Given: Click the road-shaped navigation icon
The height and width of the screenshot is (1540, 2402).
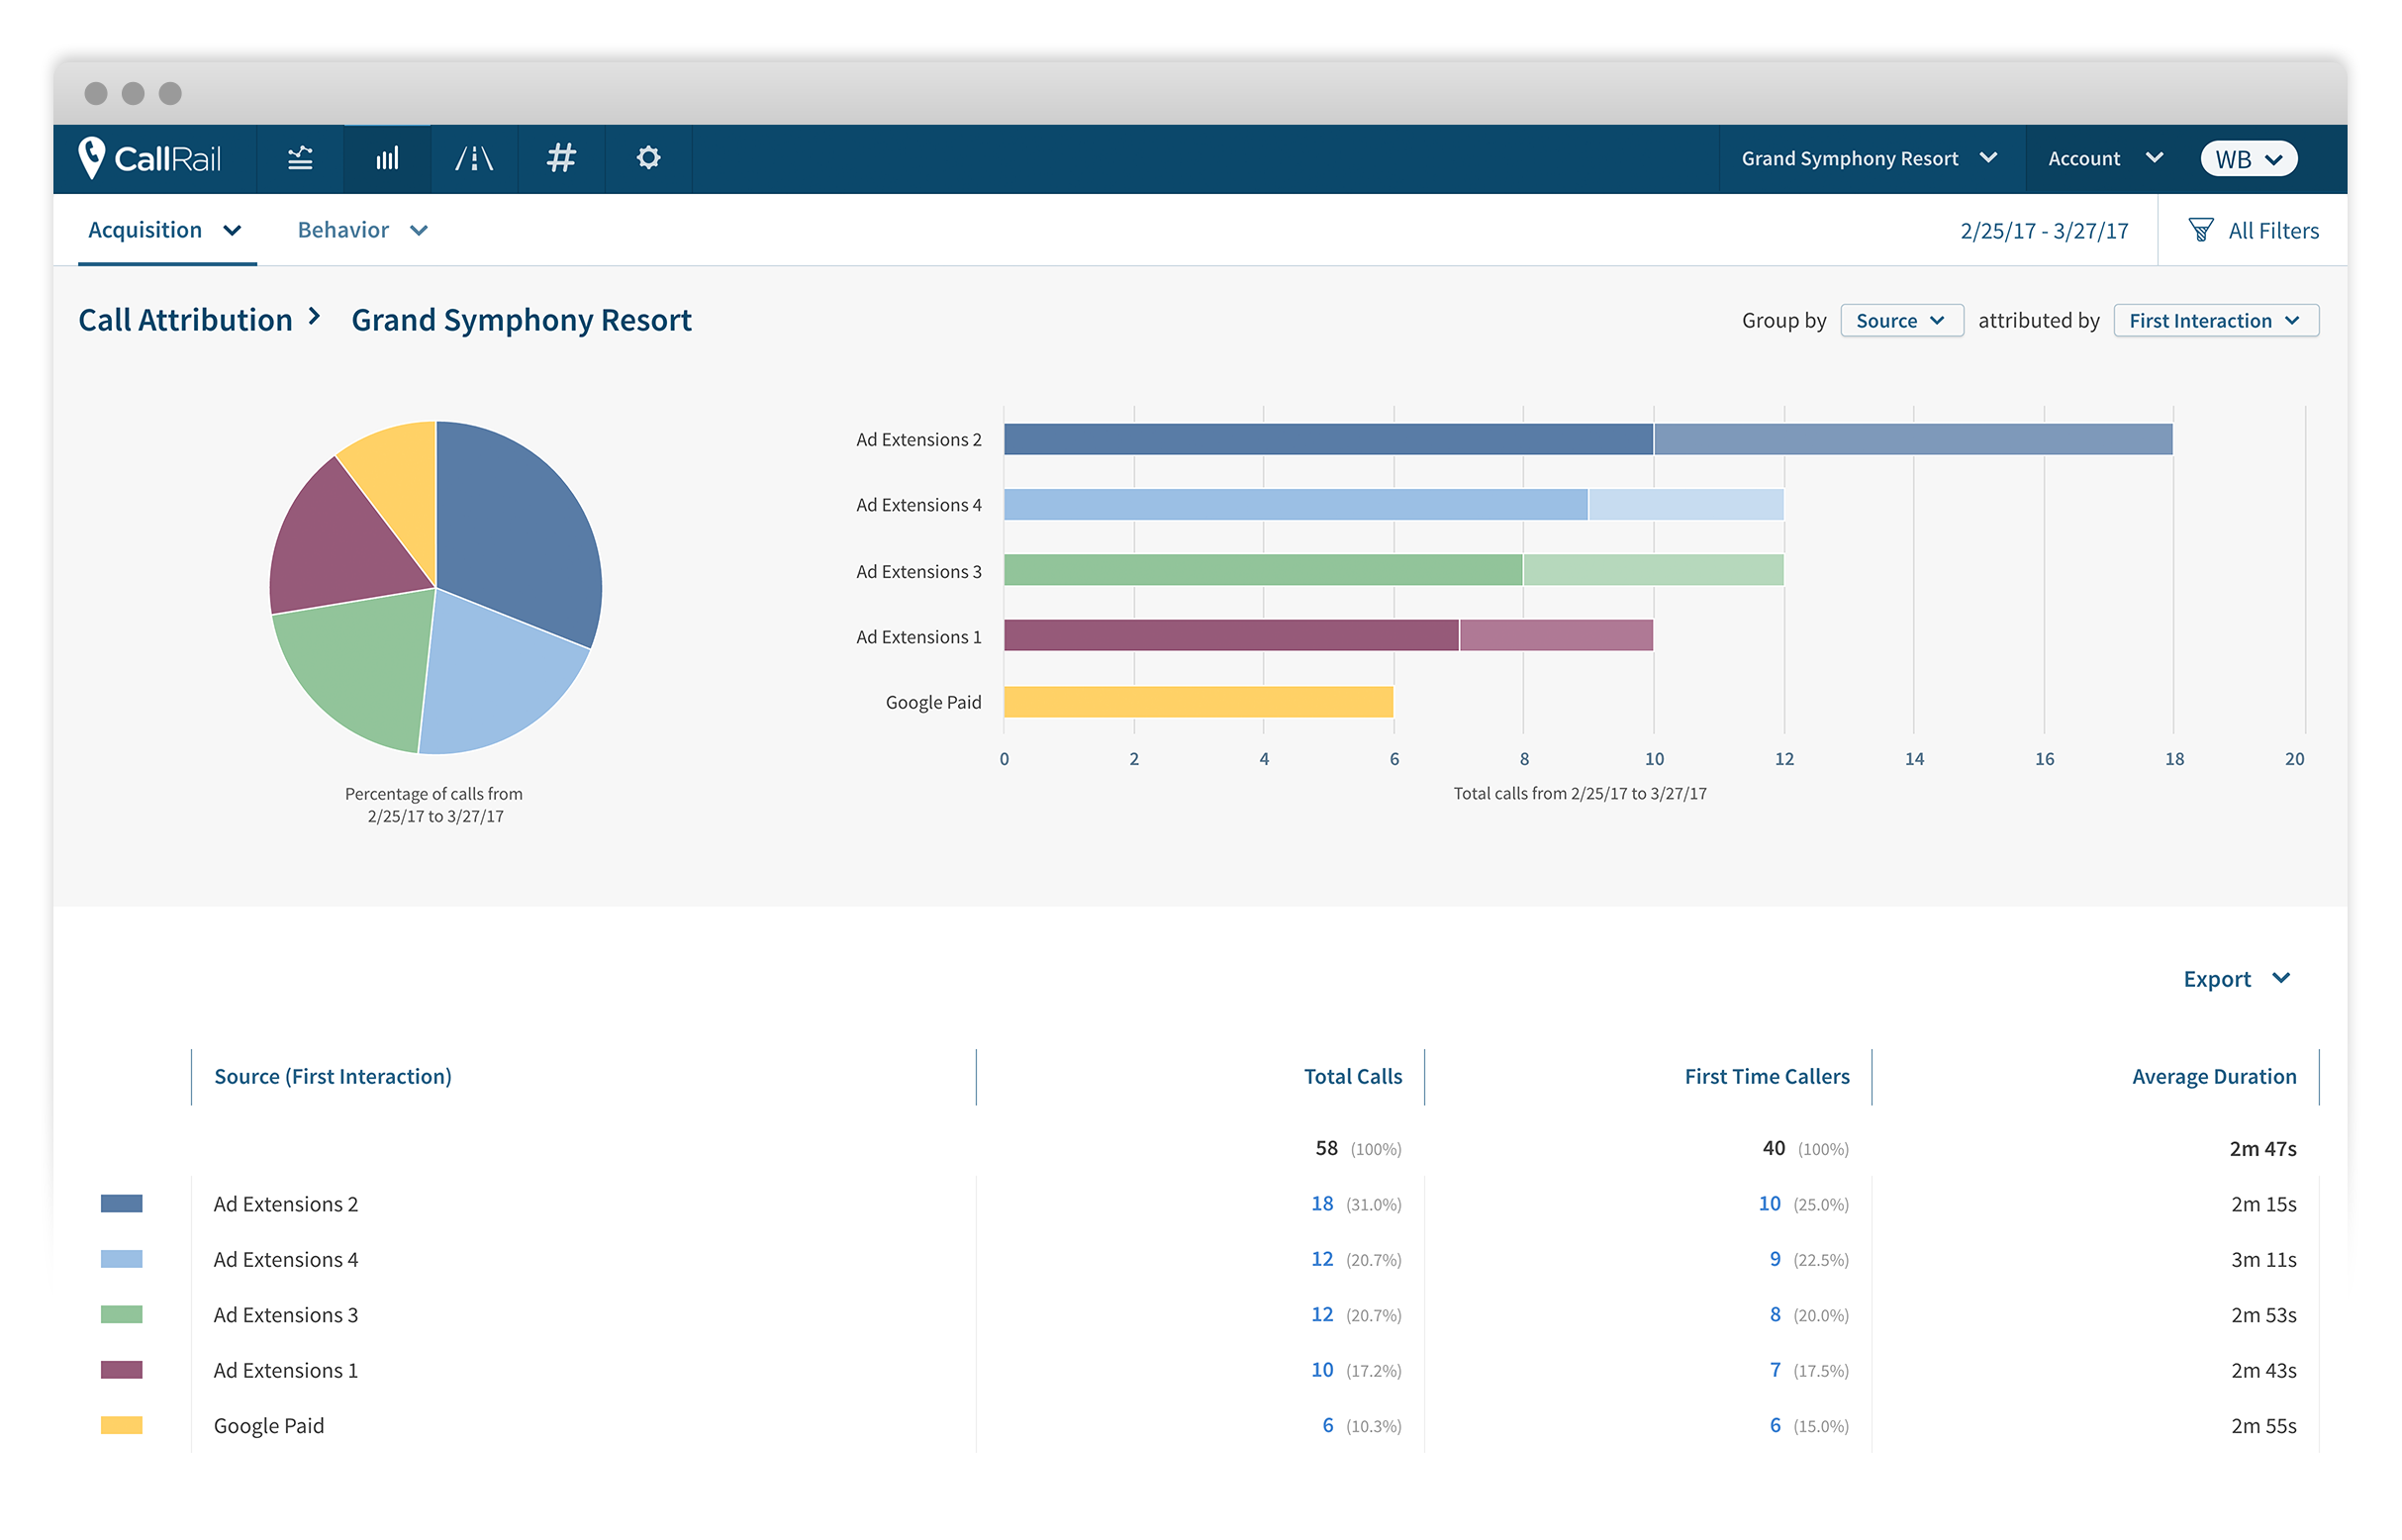Looking at the screenshot, I should 474,158.
